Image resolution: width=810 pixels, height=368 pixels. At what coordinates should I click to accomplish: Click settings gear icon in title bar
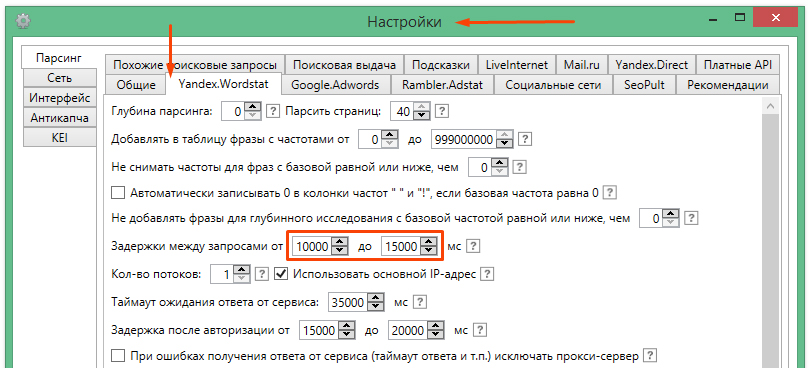(x=23, y=21)
